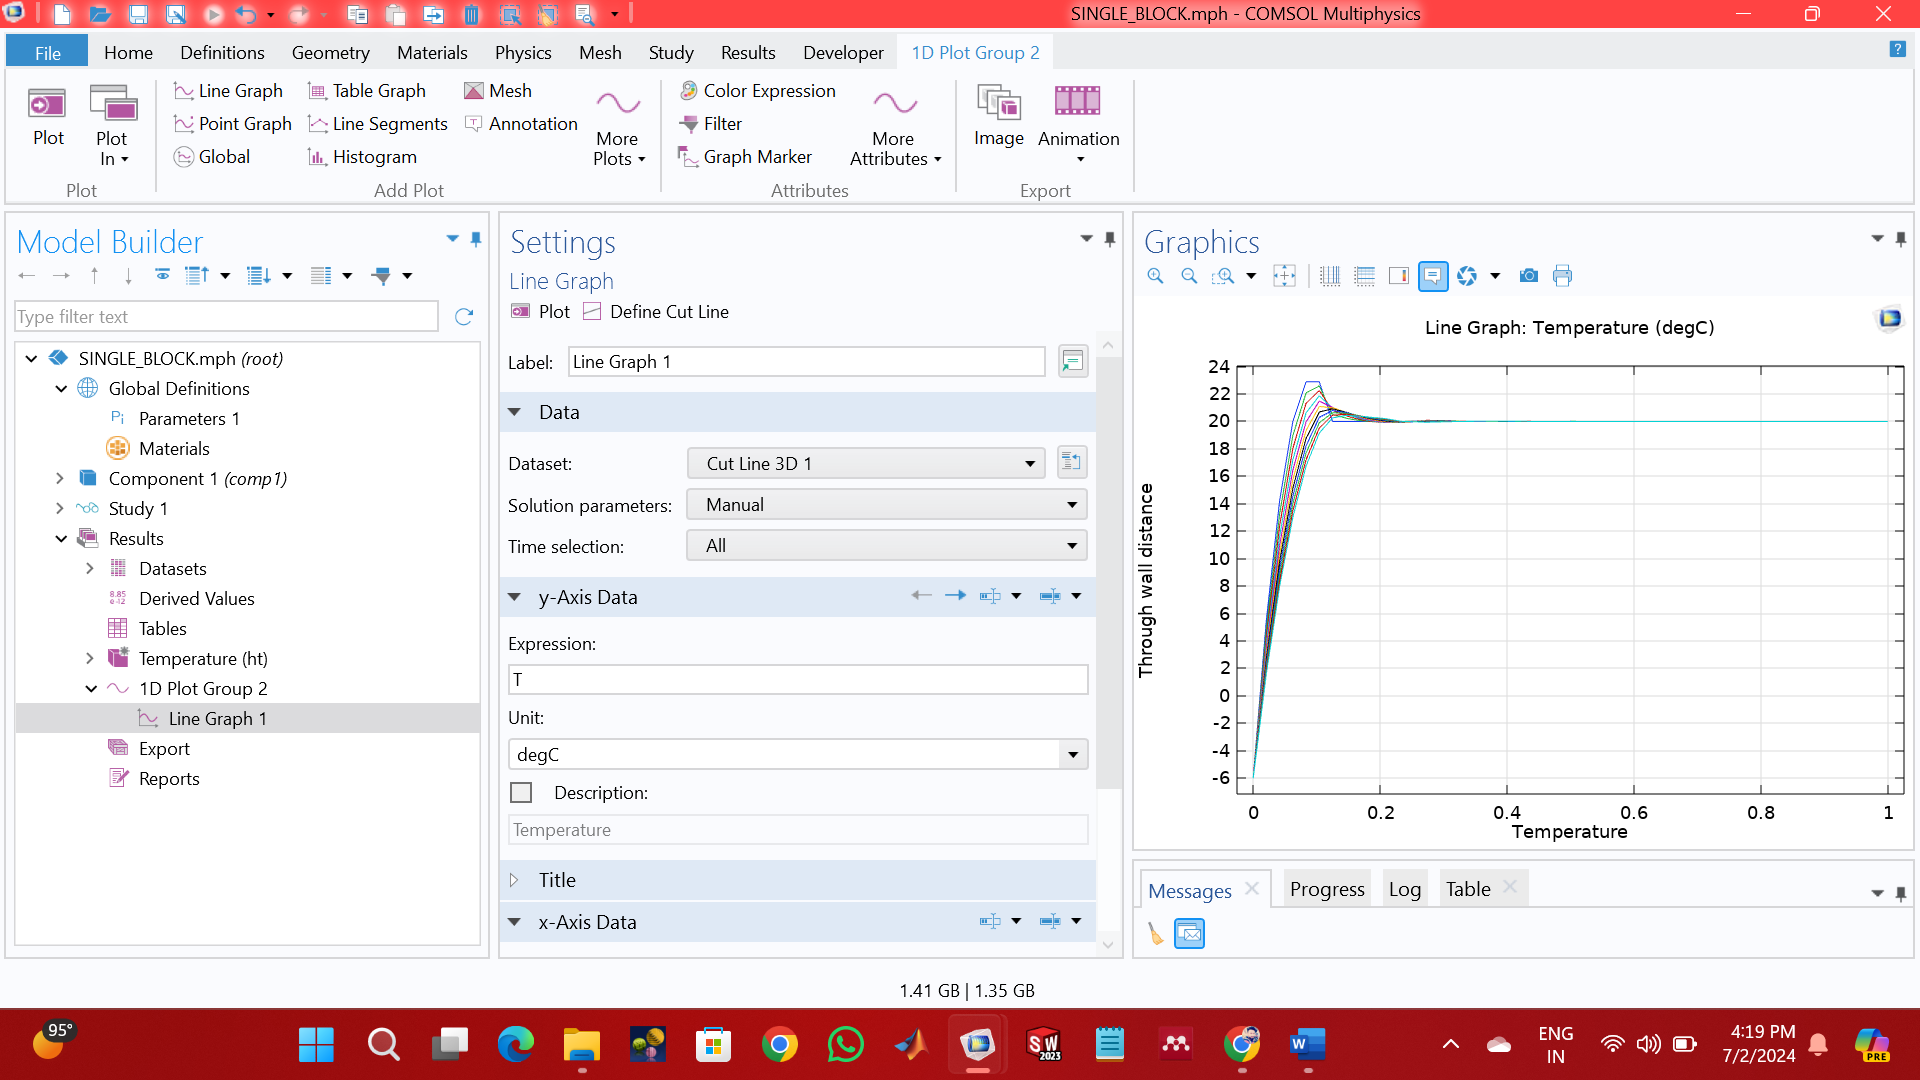The height and width of the screenshot is (1080, 1920).
Task: Open the Time selection dropdown
Action: 886,546
